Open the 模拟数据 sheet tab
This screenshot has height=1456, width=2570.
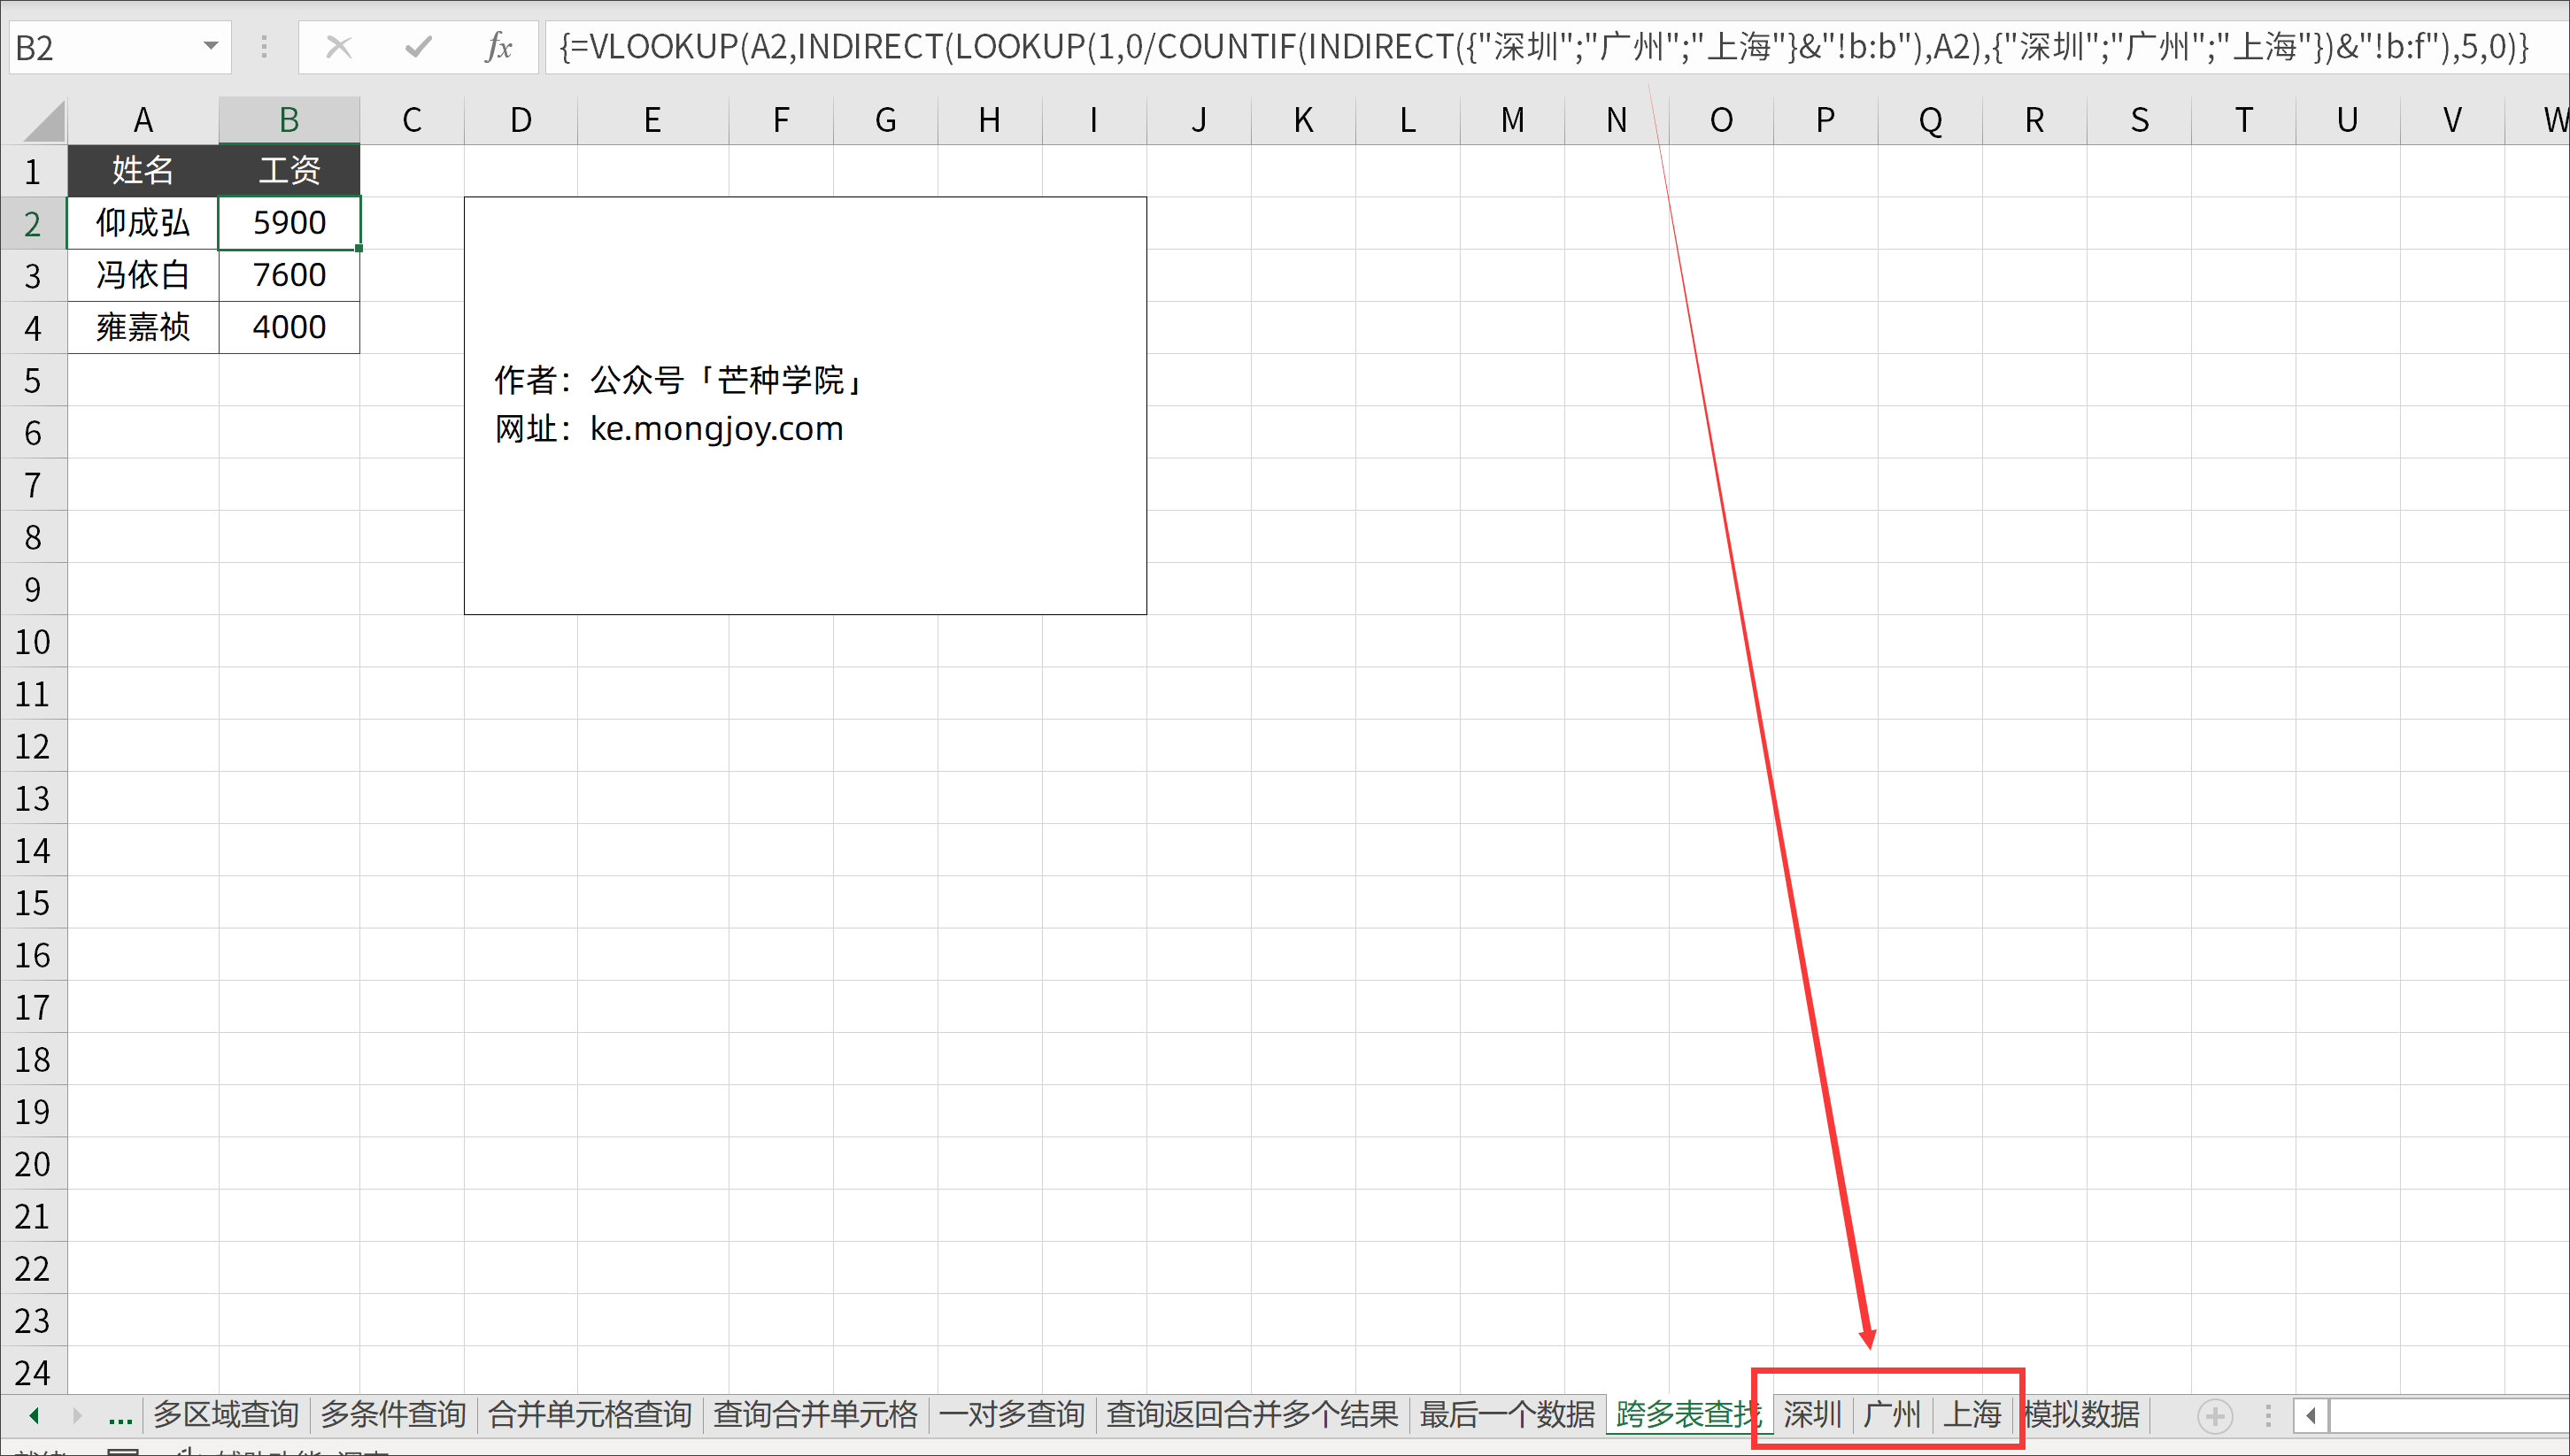pyautogui.click(x=2082, y=1414)
